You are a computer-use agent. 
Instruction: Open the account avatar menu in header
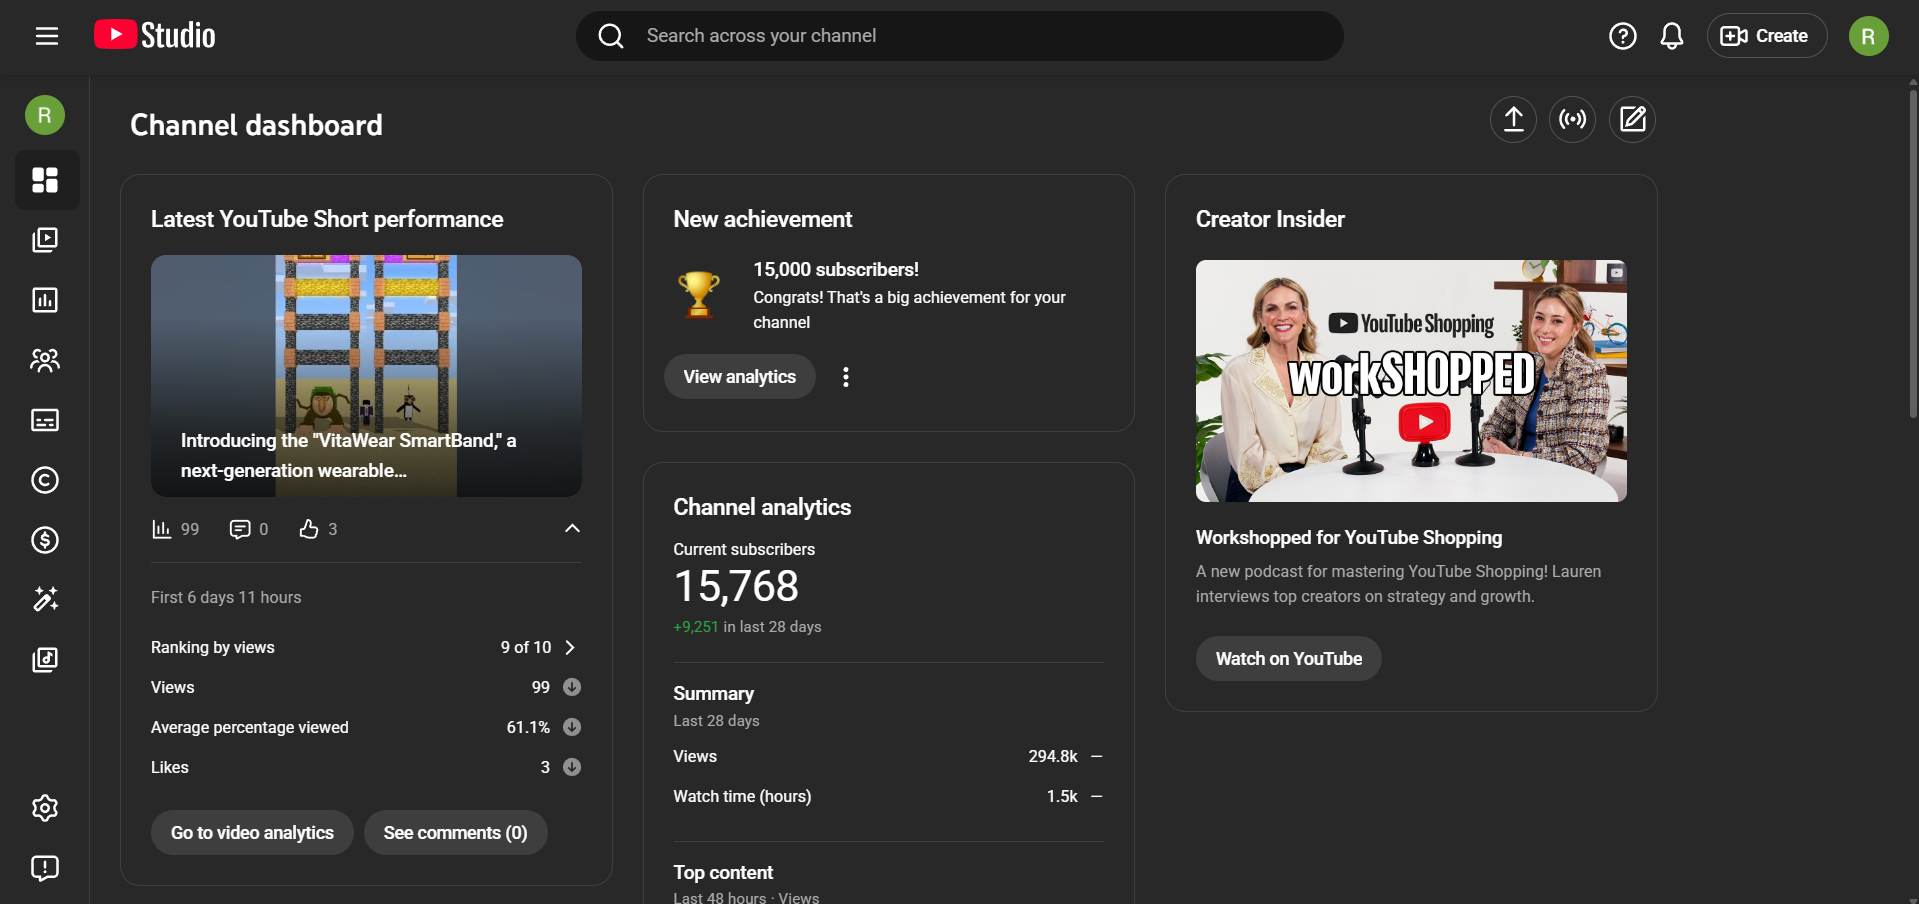point(1868,36)
